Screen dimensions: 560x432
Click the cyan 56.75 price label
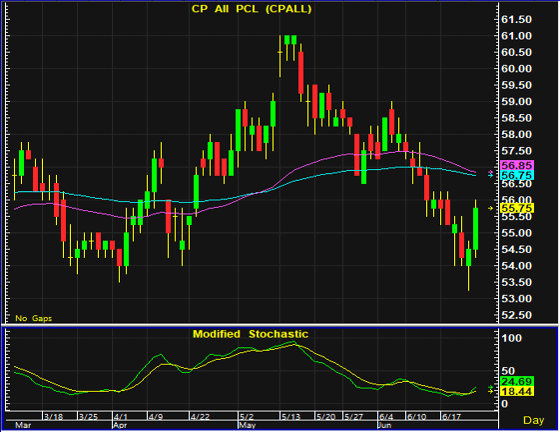(x=517, y=175)
